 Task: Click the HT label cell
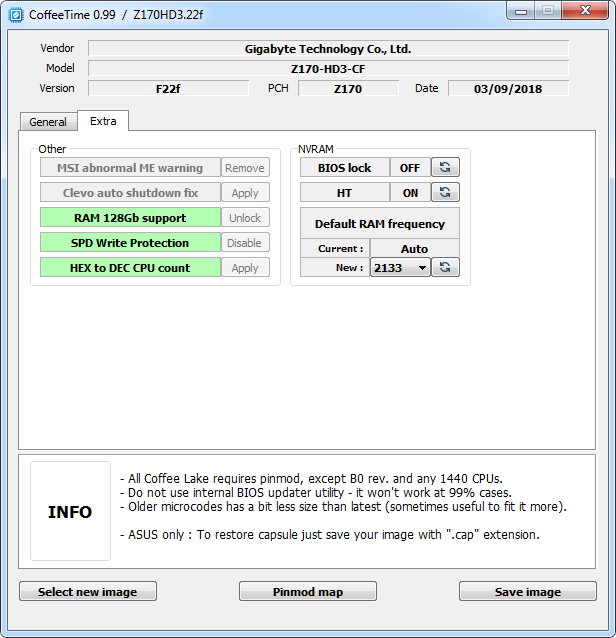345,192
